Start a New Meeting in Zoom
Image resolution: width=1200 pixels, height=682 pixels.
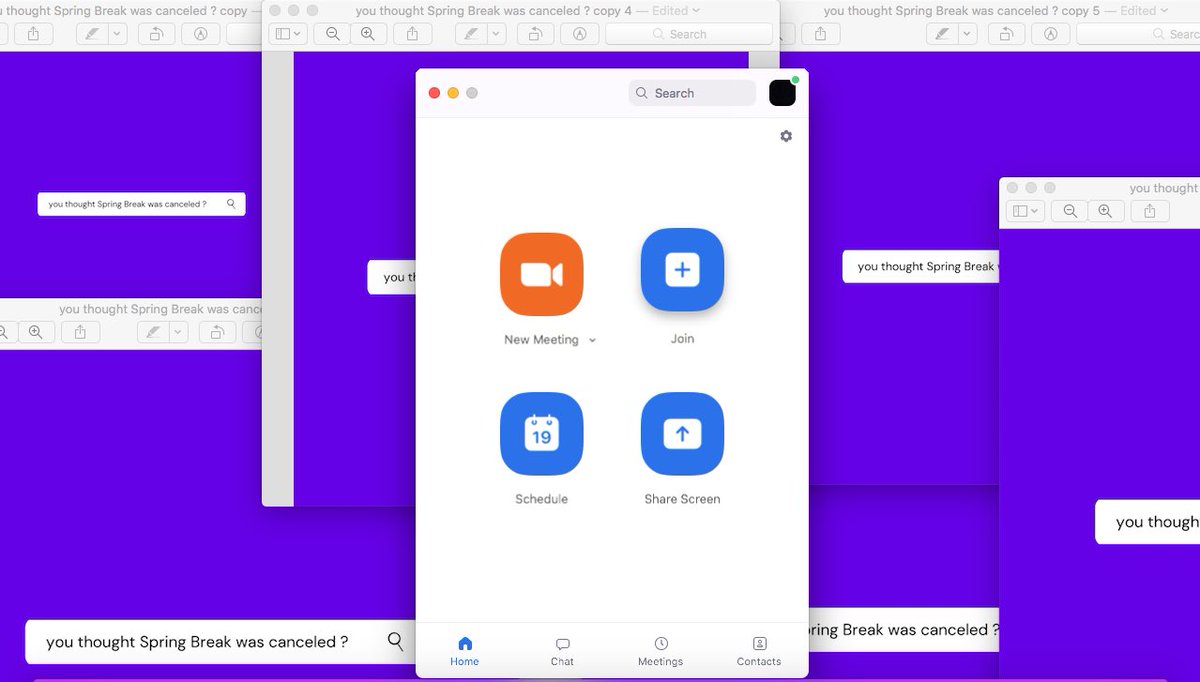[541, 274]
